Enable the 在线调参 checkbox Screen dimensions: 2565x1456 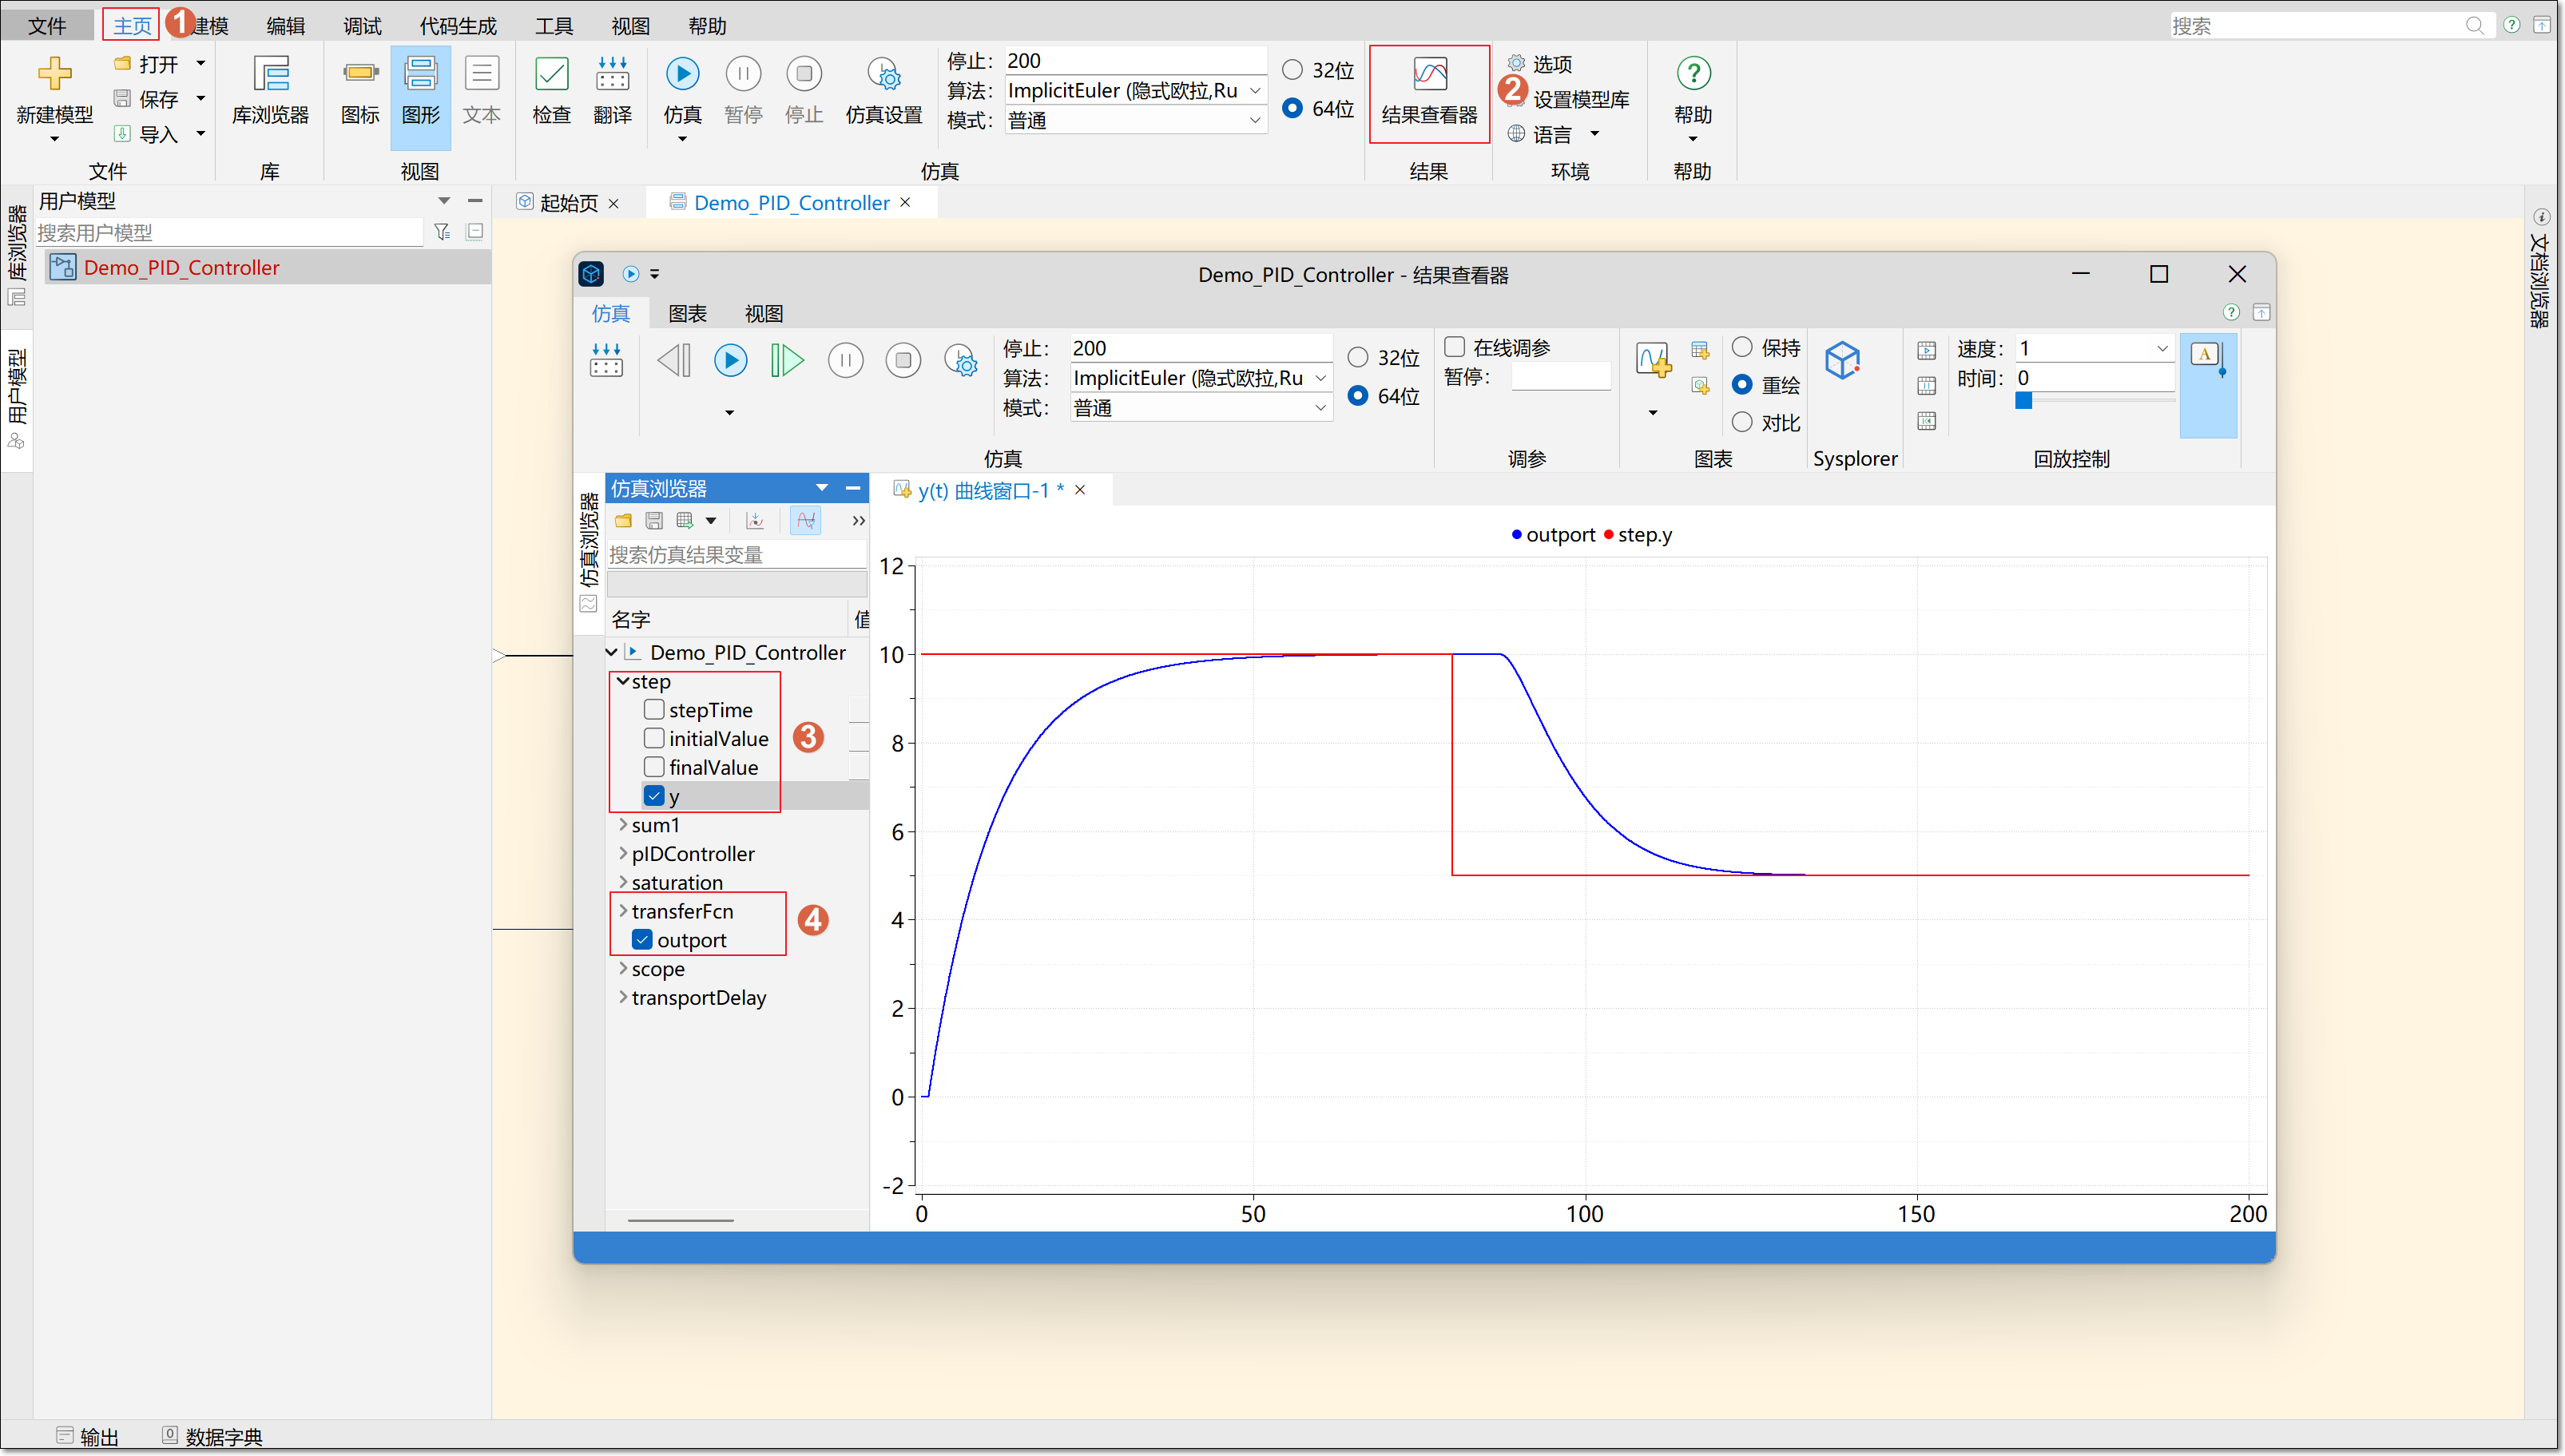click(1455, 347)
